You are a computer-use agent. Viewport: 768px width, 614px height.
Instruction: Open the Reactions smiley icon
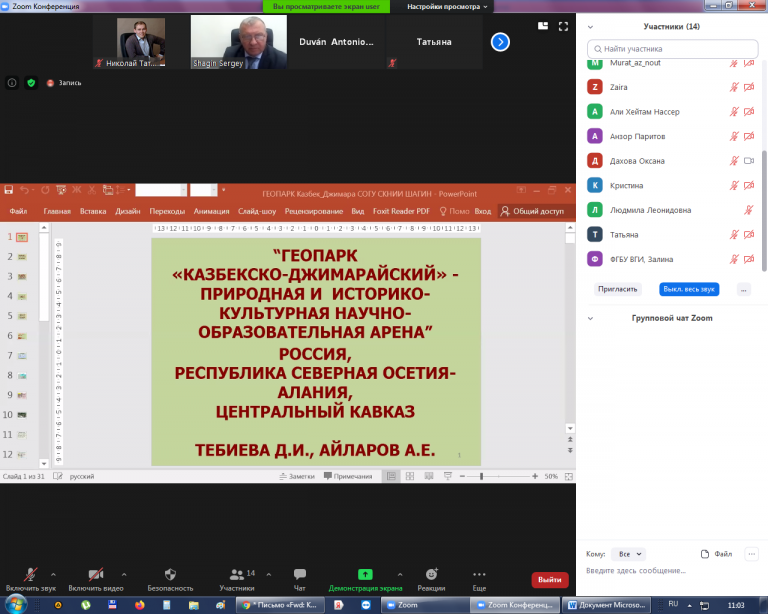(431, 574)
